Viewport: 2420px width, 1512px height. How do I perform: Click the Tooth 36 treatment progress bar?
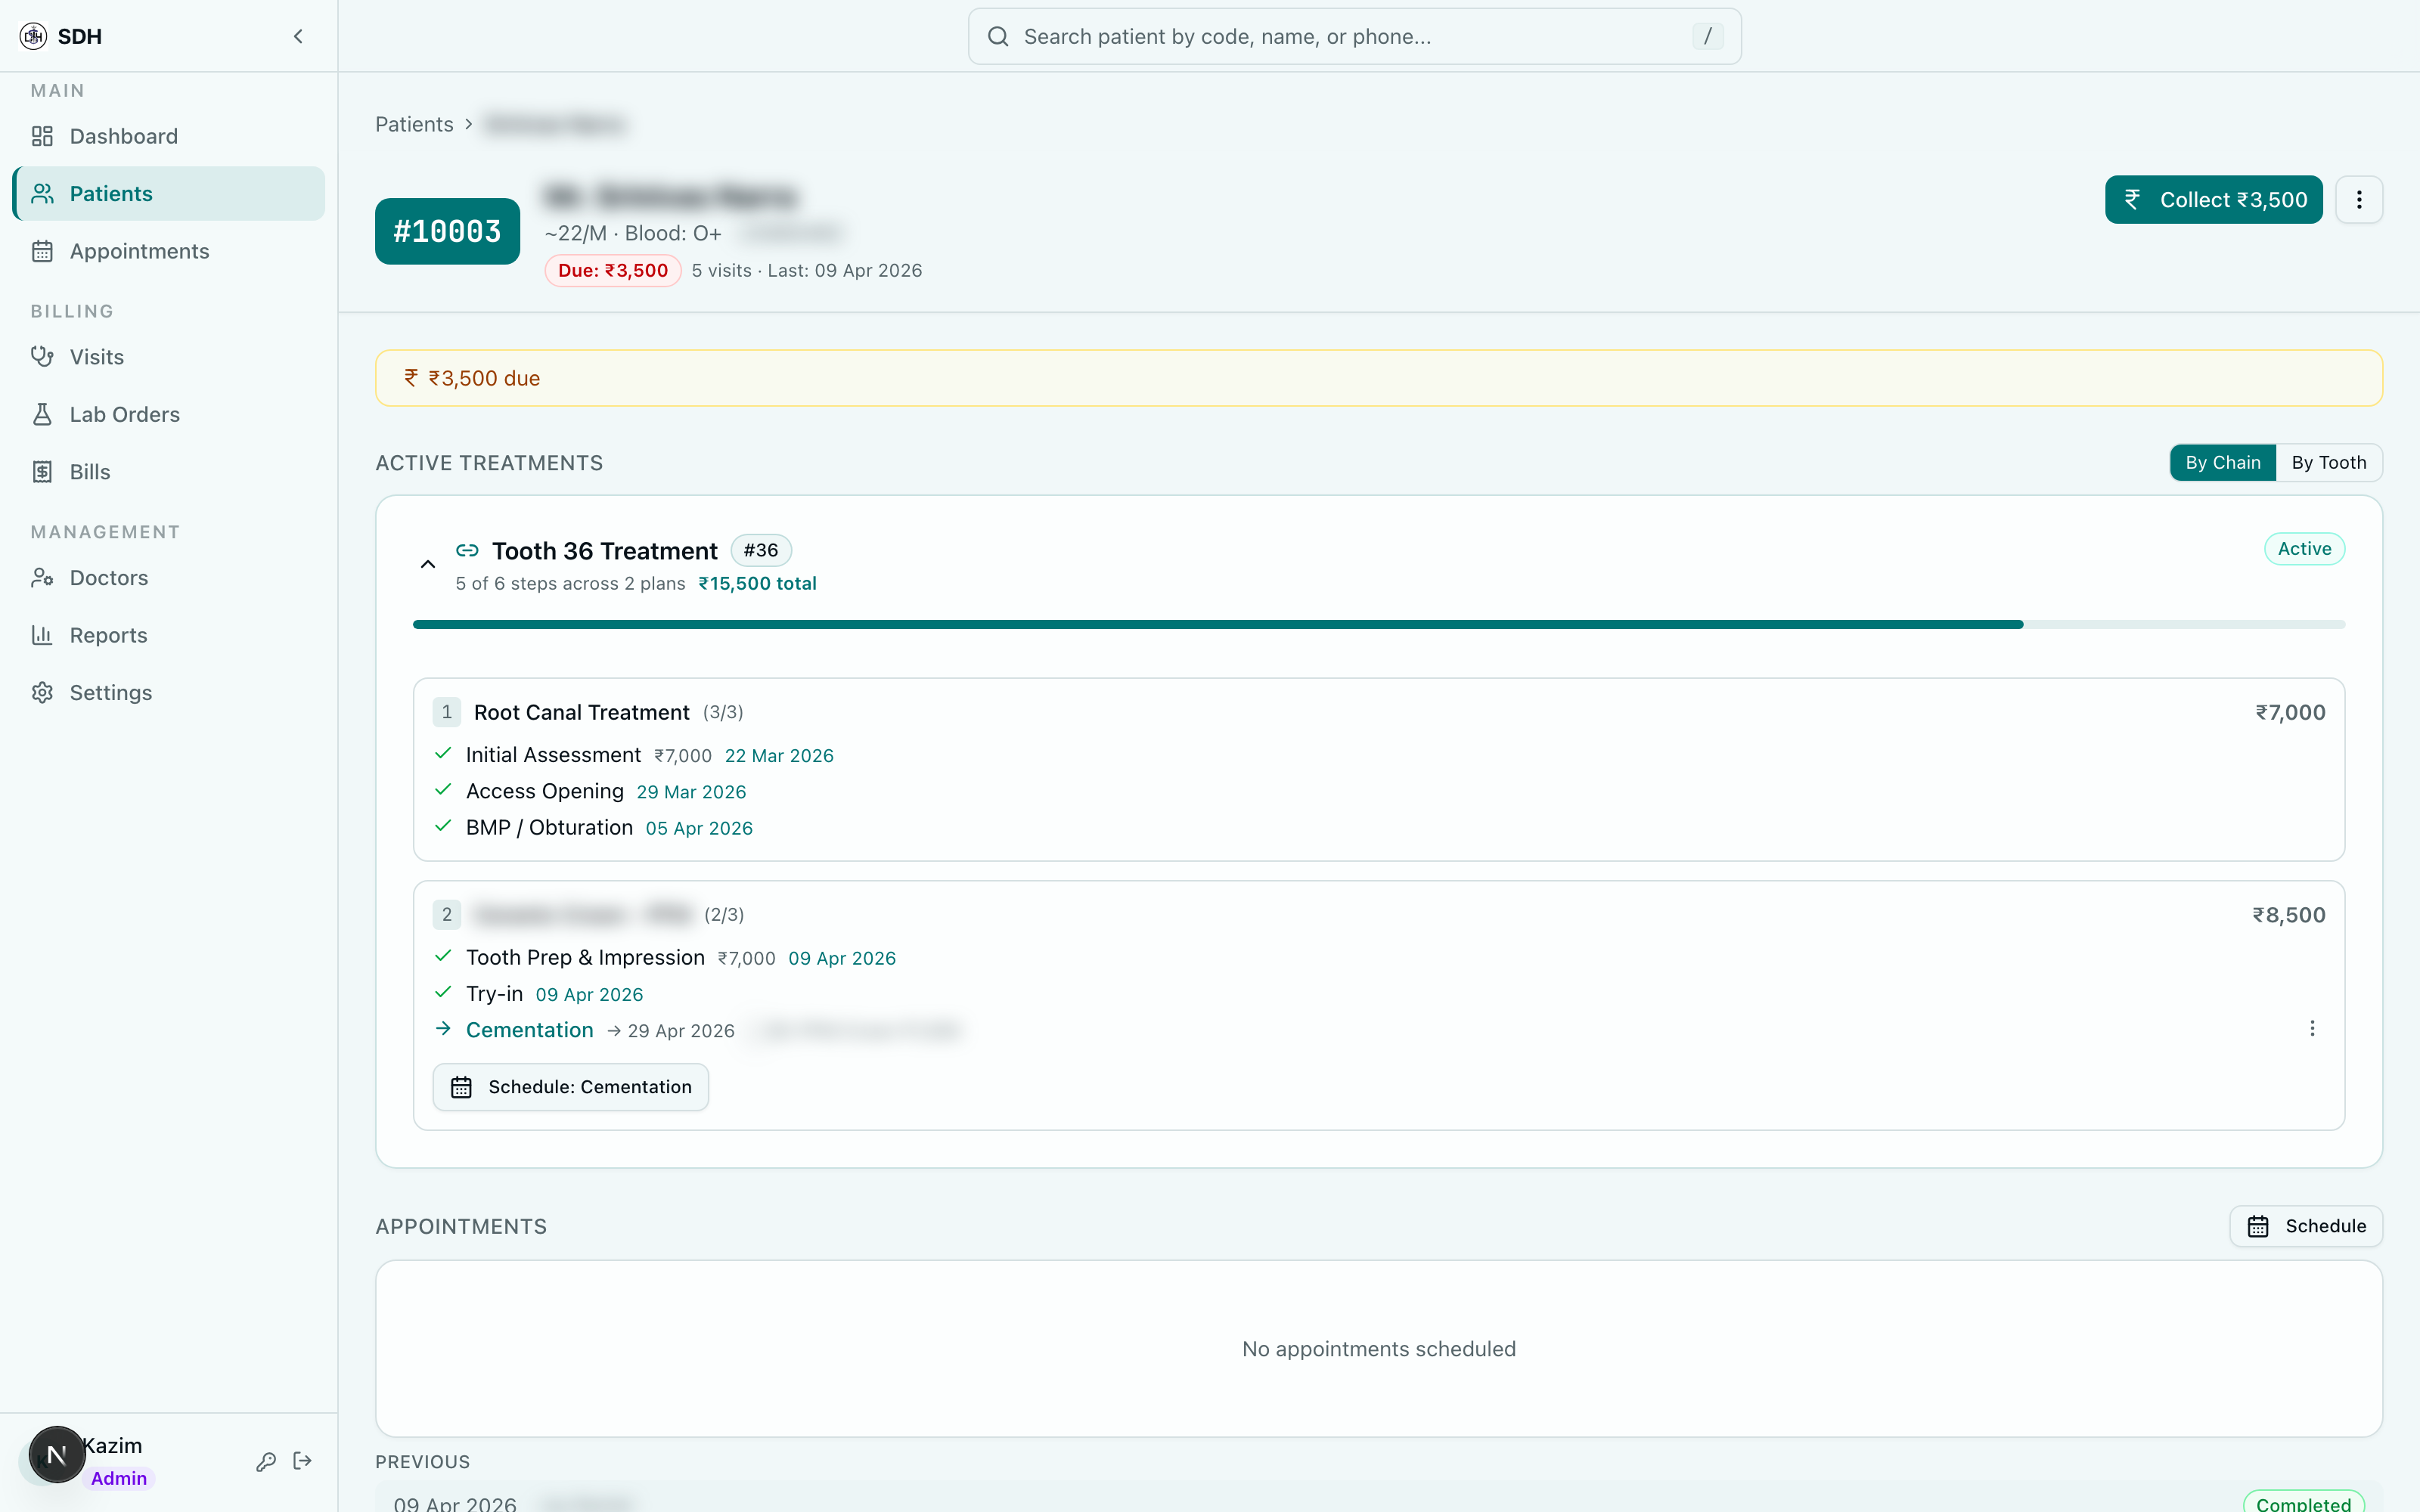(1378, 625)
